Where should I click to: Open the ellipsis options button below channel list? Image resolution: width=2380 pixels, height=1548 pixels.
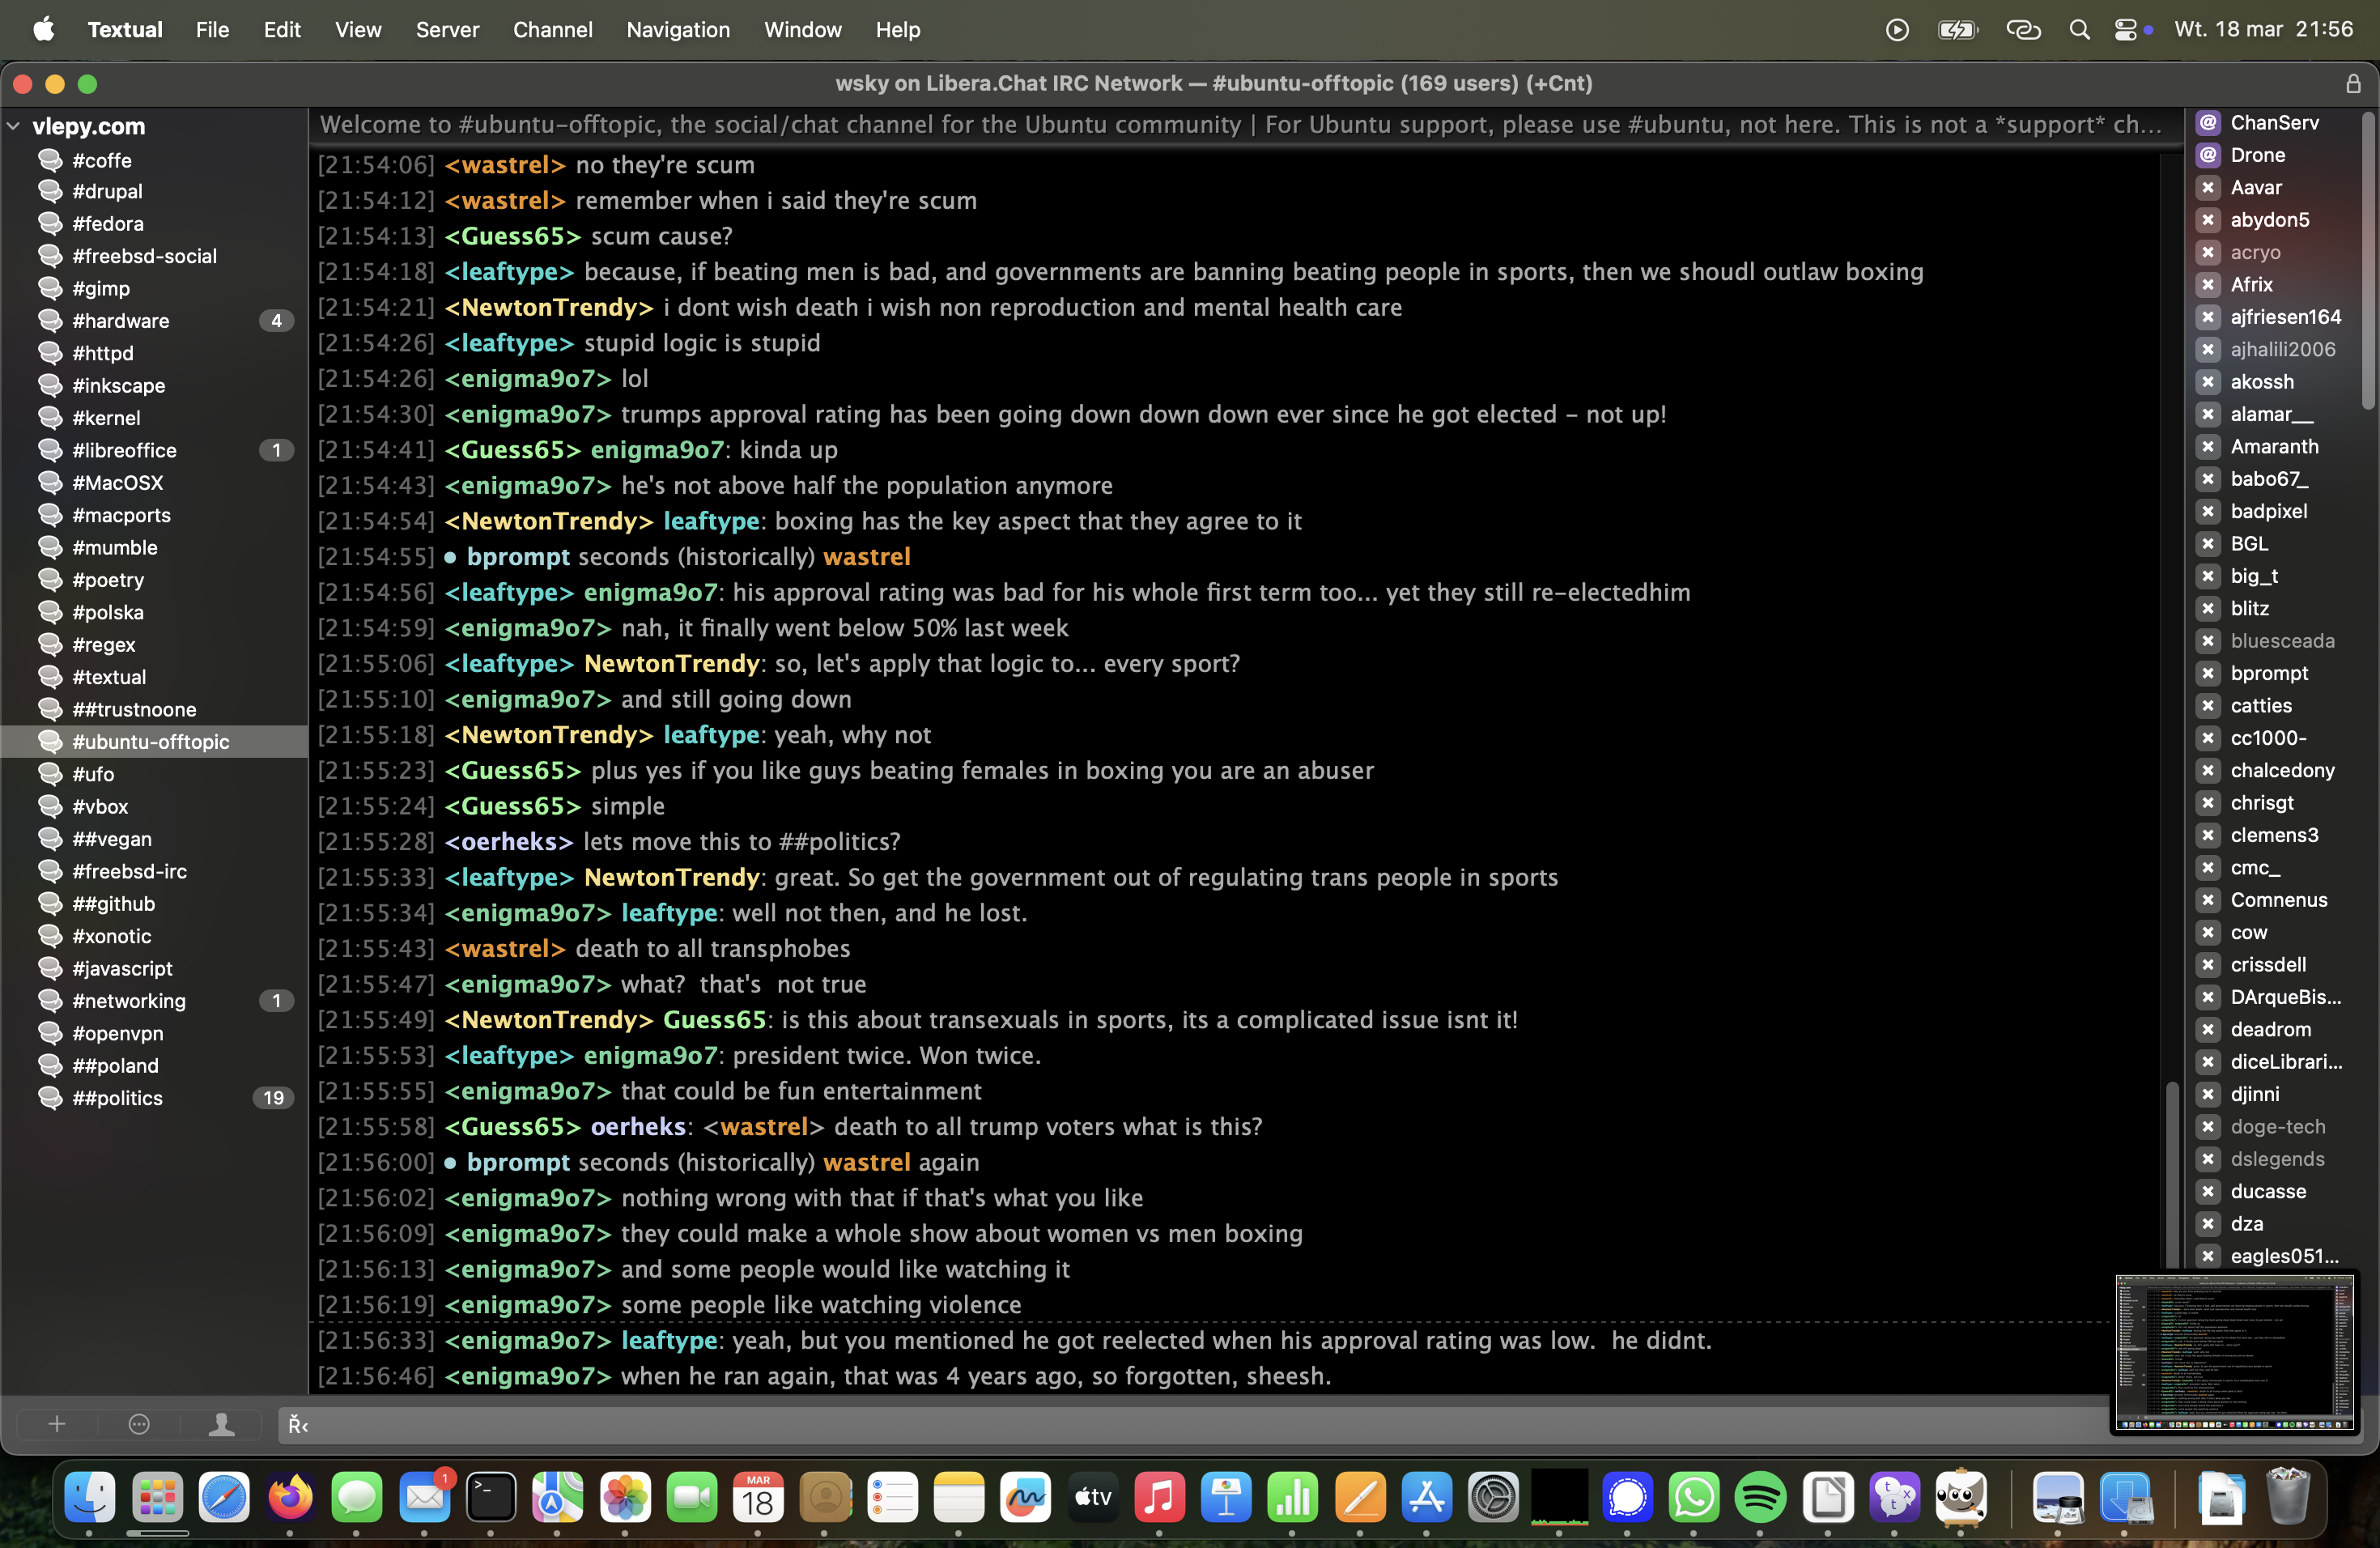[139, 1424]
